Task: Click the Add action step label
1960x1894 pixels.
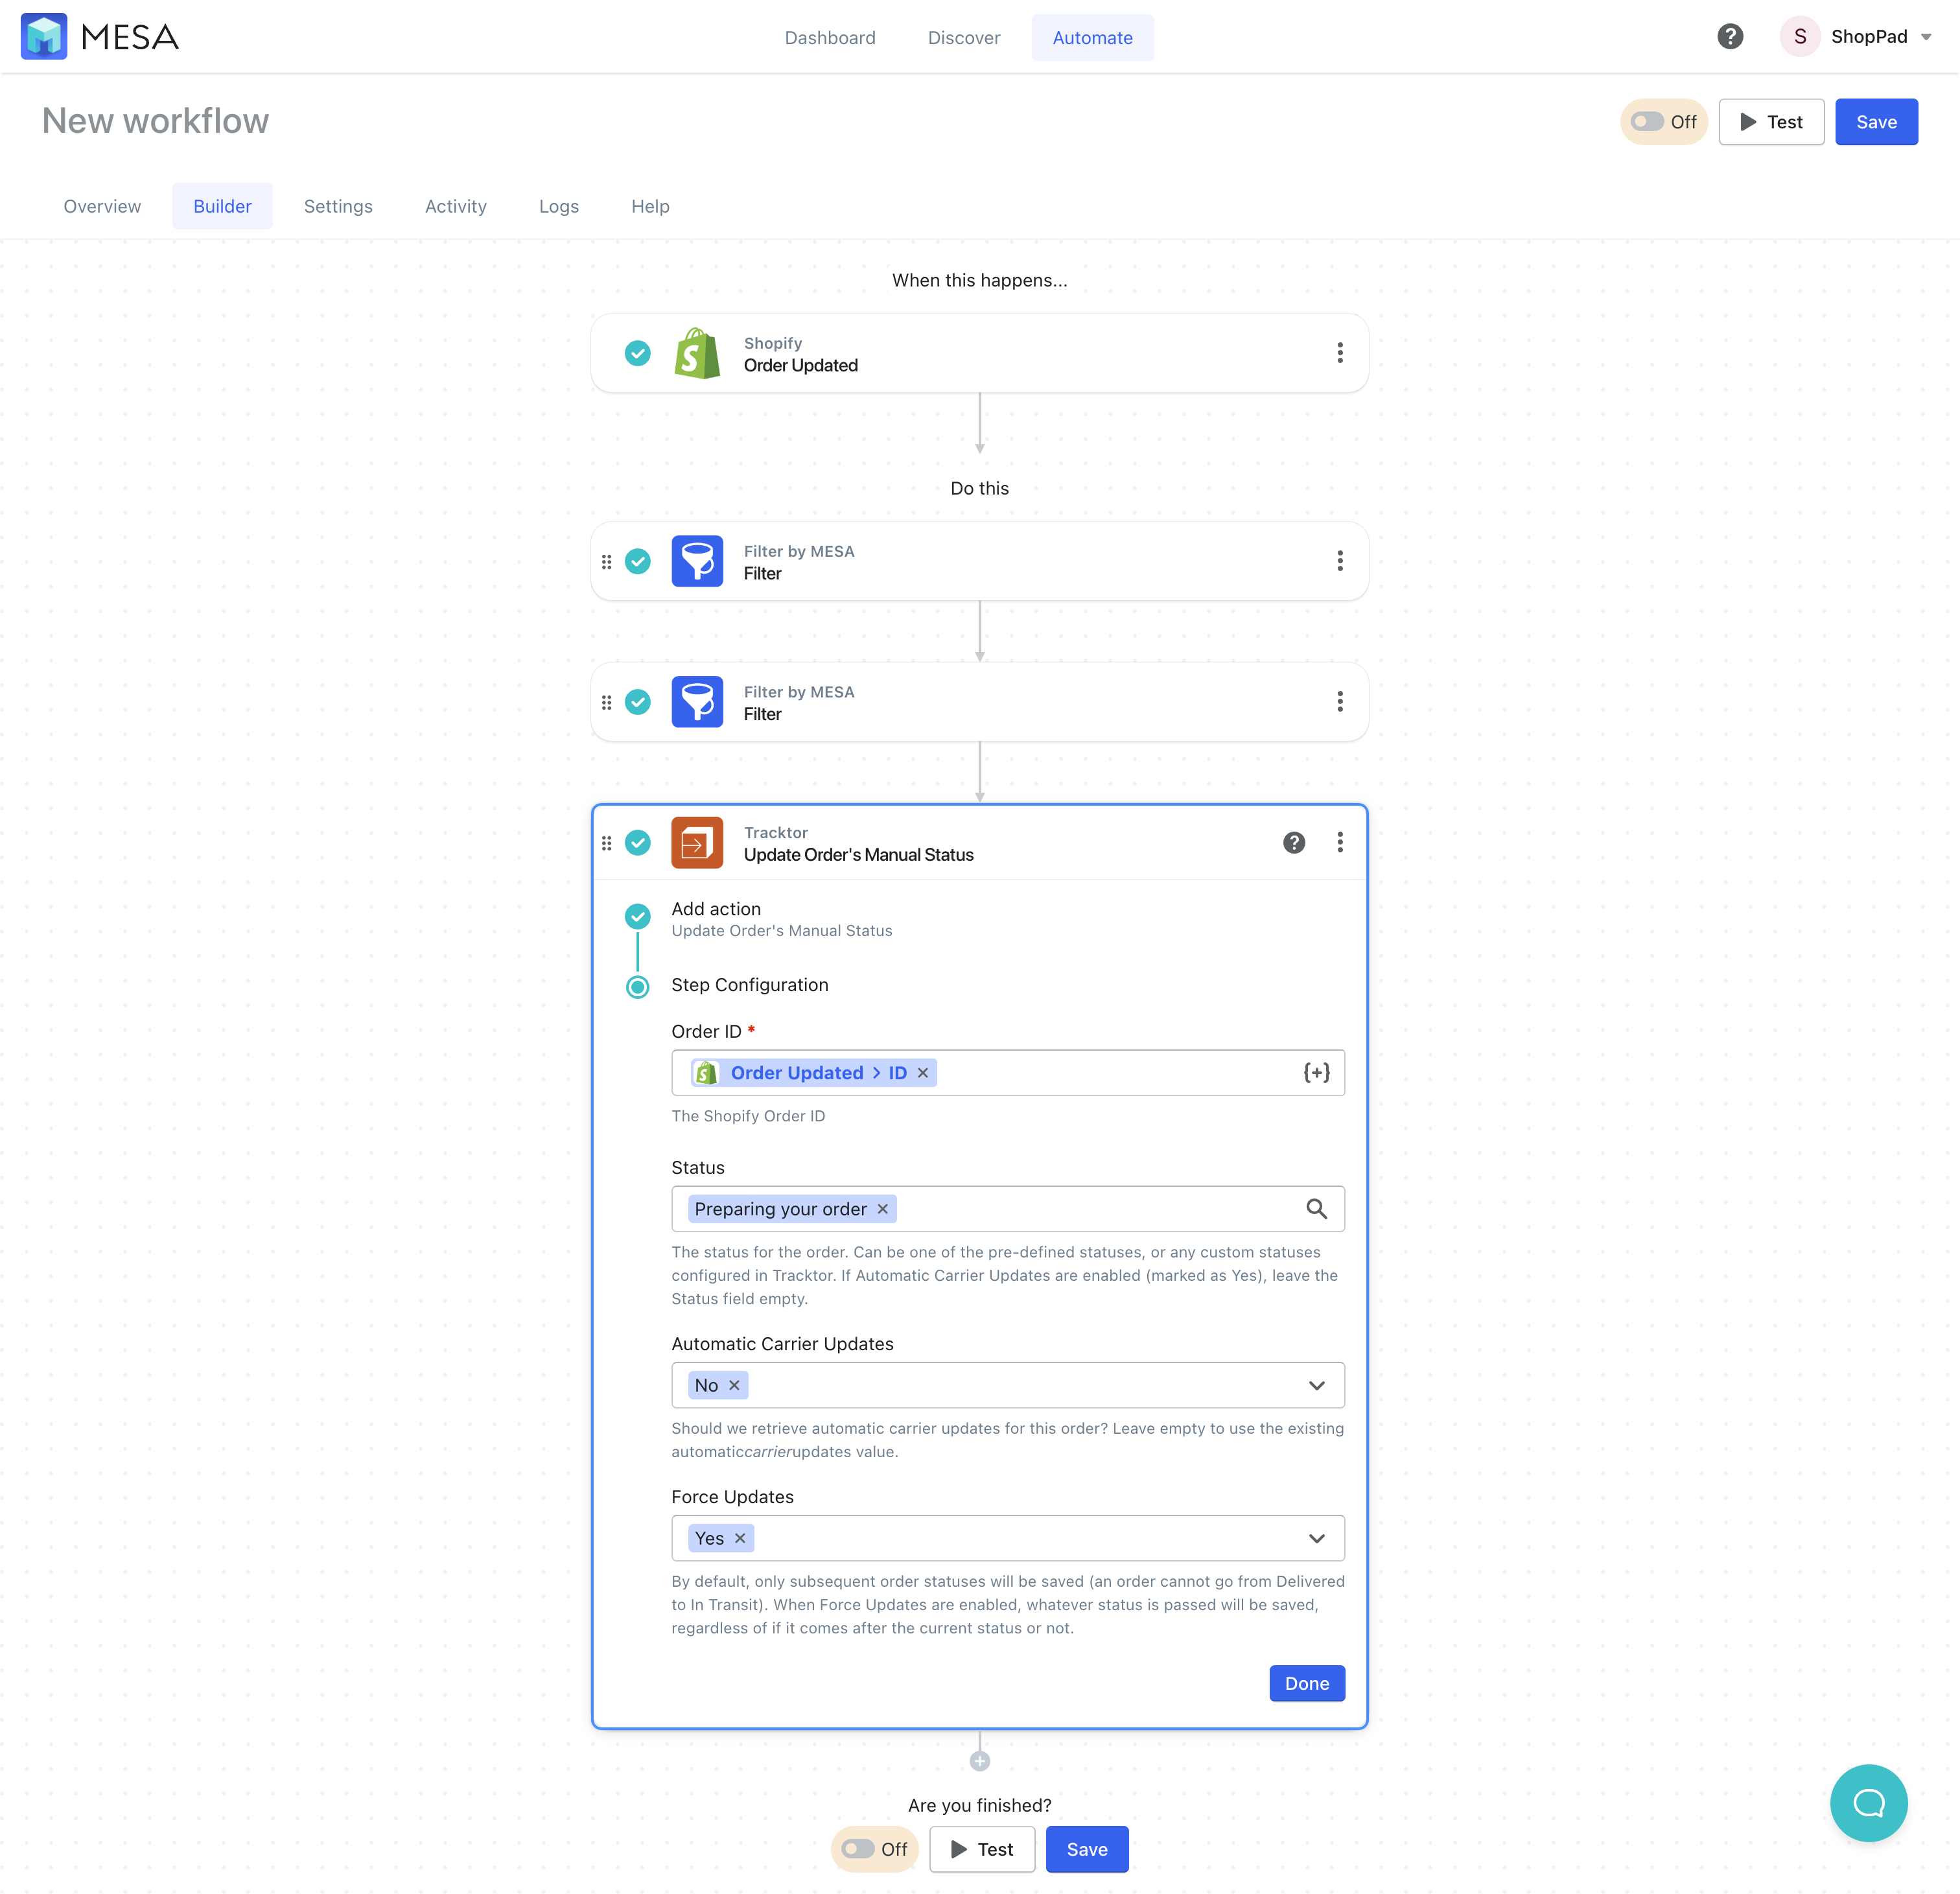Action: tap(715, 909)
